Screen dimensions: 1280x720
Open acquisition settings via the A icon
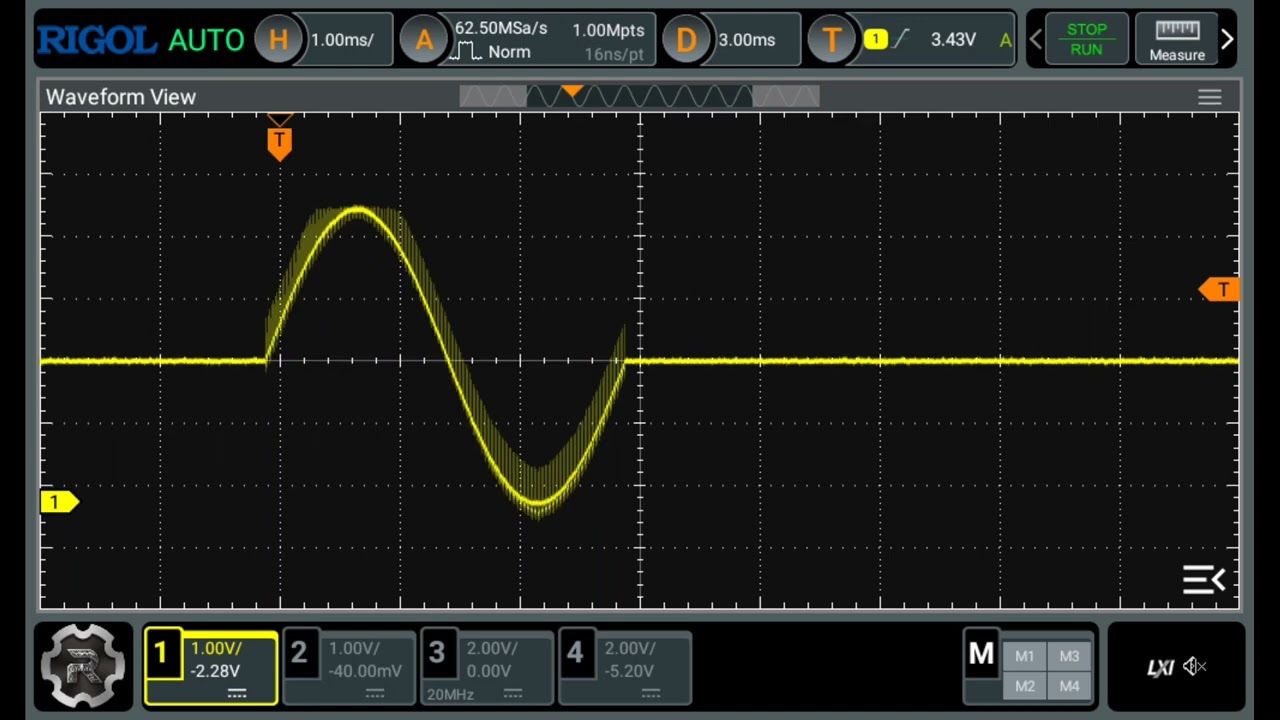(x=425, y=39)
